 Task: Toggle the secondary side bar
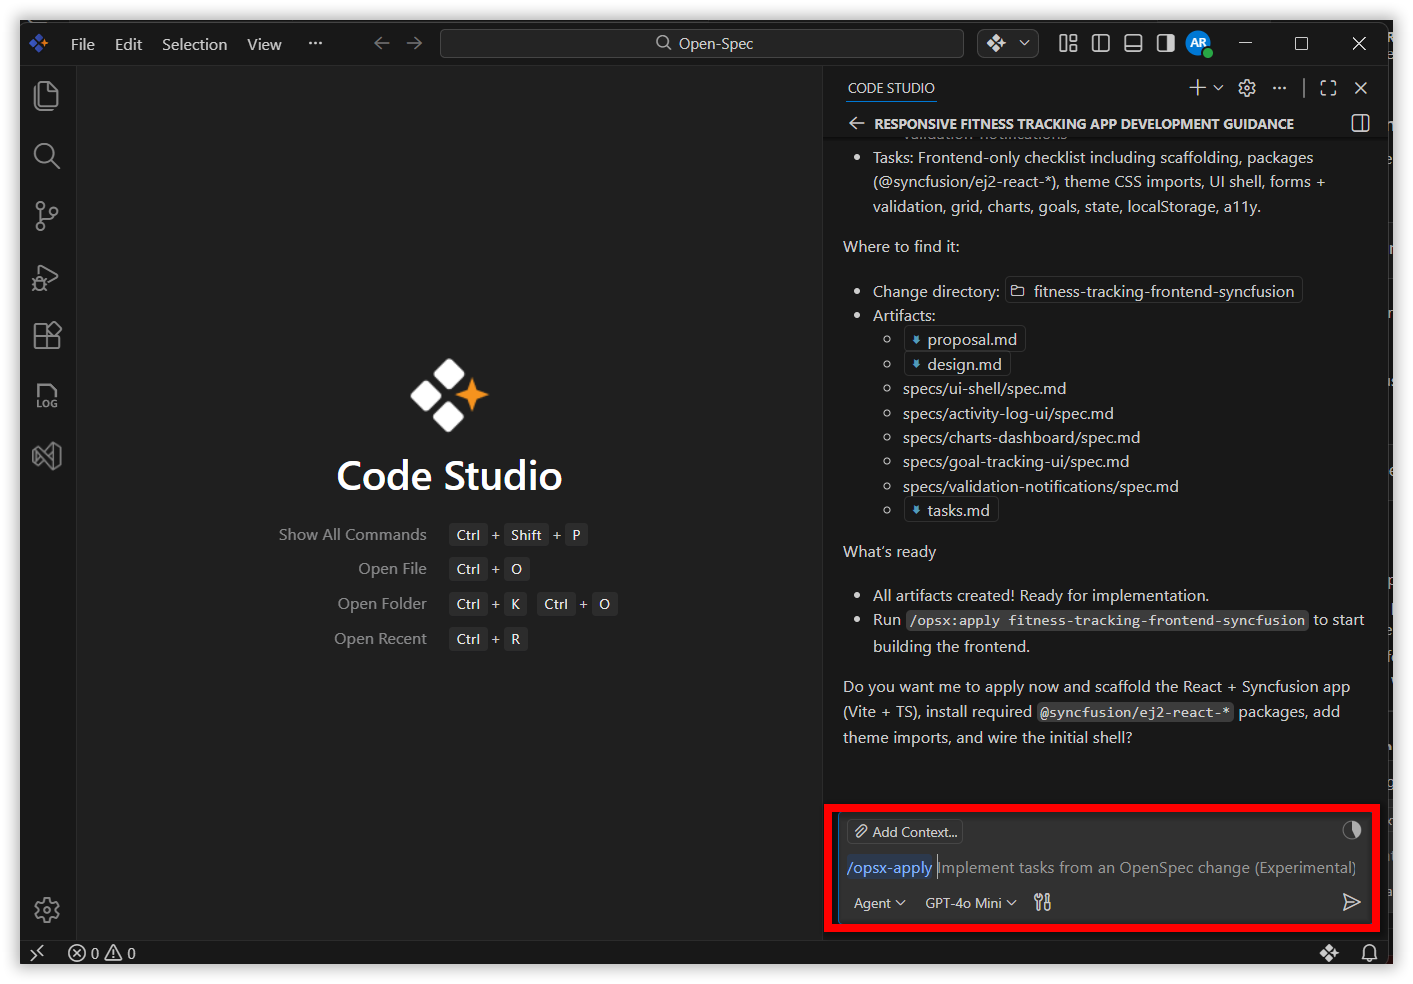tap(1165, 43)
